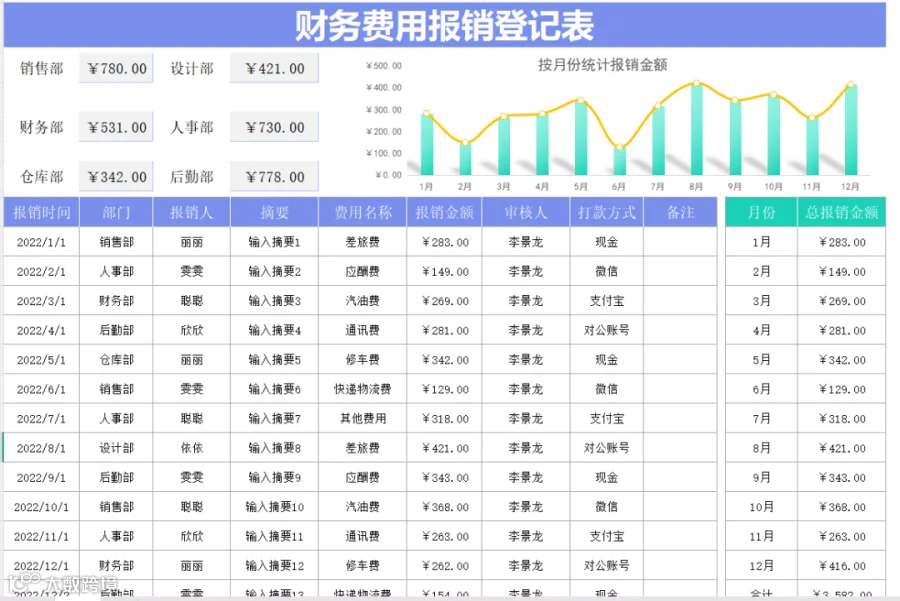The image size is (900, 601).
Task: Select the 报销金额 column header
Action: point(444,212)
